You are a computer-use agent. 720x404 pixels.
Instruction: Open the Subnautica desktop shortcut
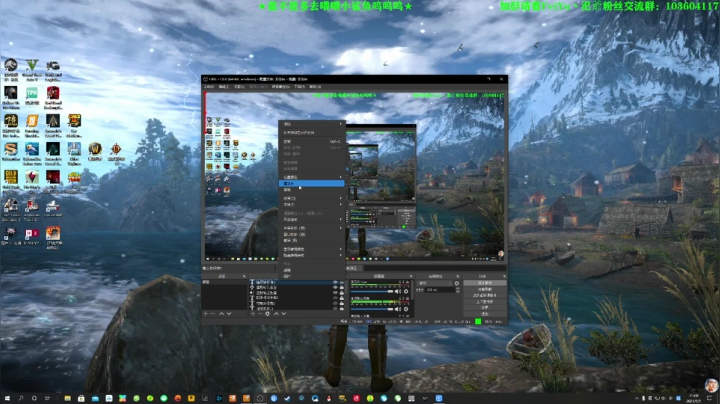point(11,152)
